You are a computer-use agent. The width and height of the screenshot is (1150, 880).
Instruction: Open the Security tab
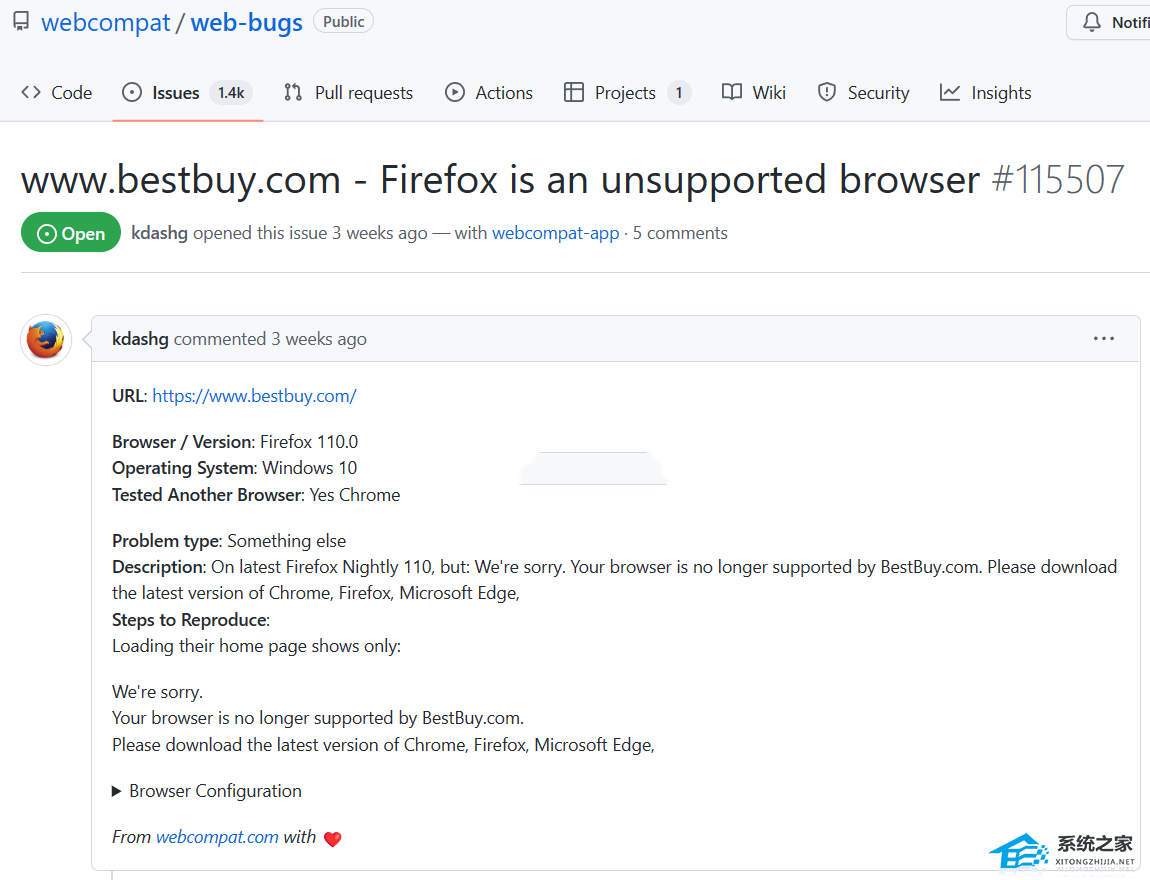[864, 93]
